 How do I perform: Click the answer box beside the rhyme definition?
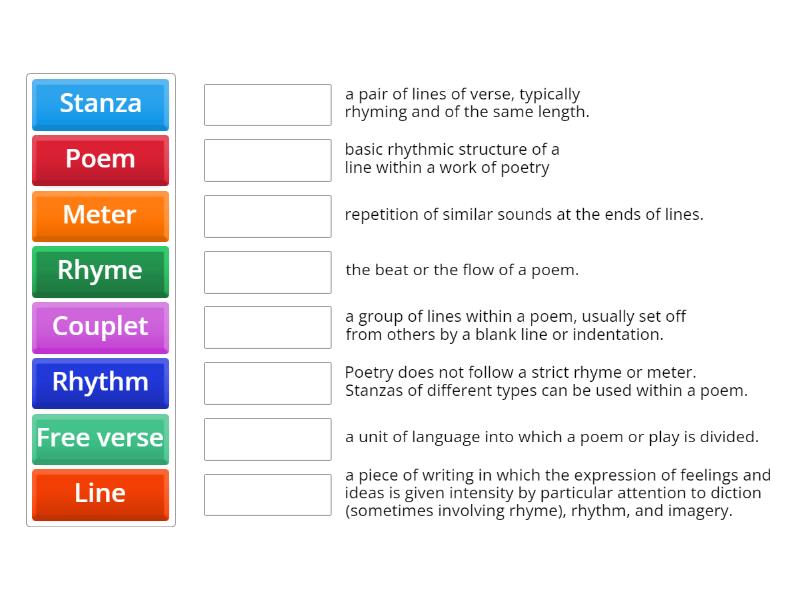tap(267, 214)
